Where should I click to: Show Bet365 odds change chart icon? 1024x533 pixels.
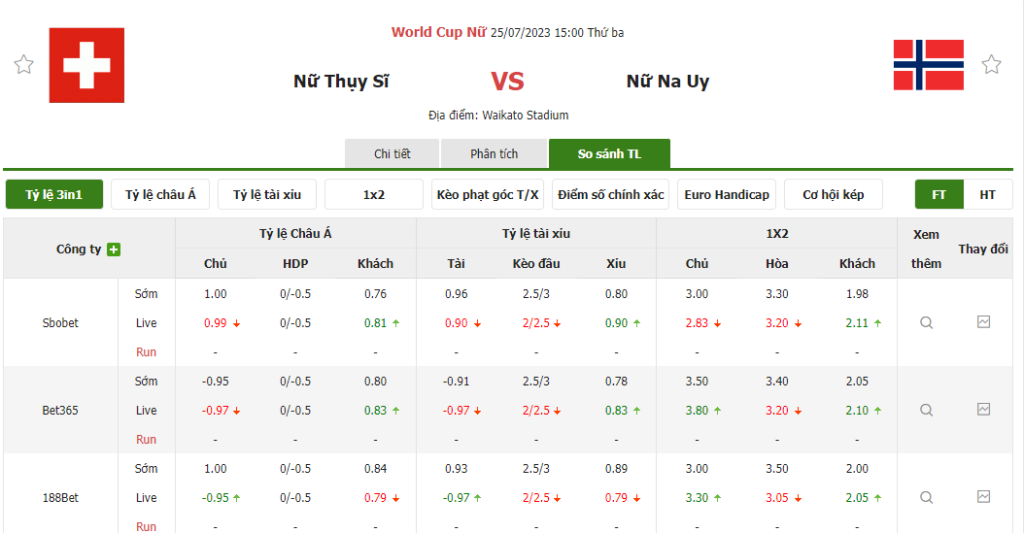tap(984, 409)
